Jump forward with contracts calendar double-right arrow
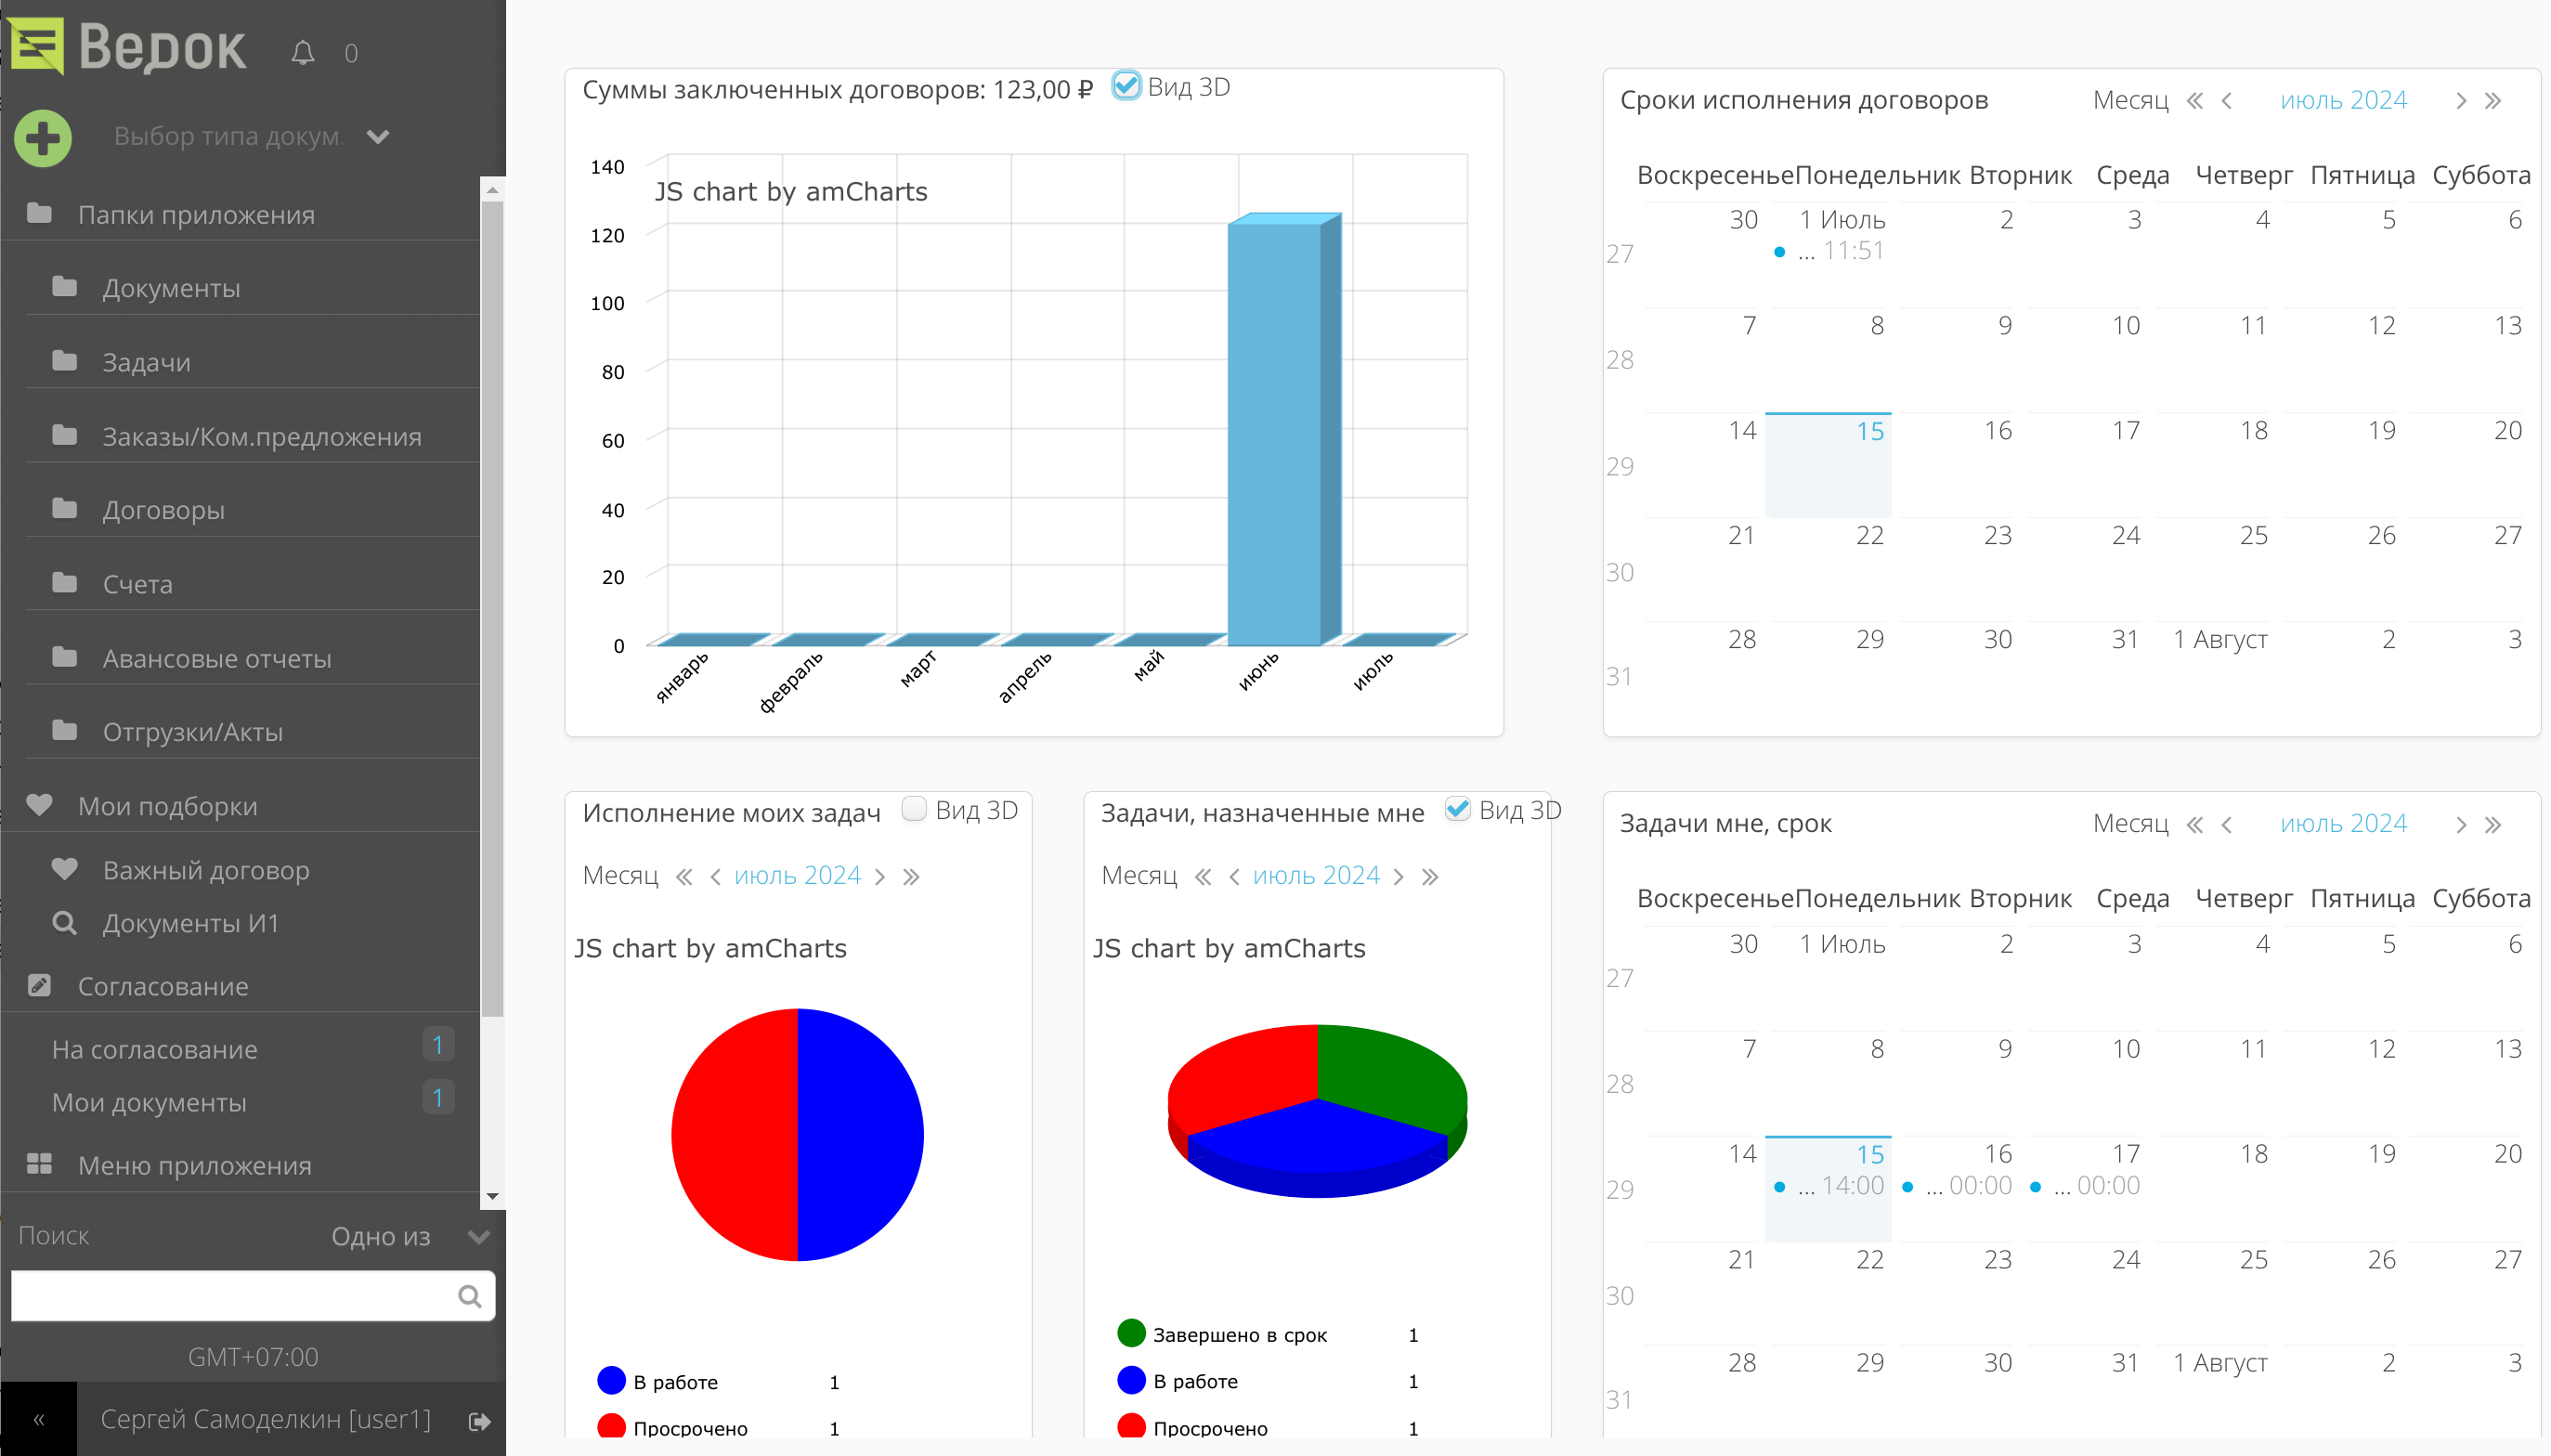 click(x=2494, y=101)
